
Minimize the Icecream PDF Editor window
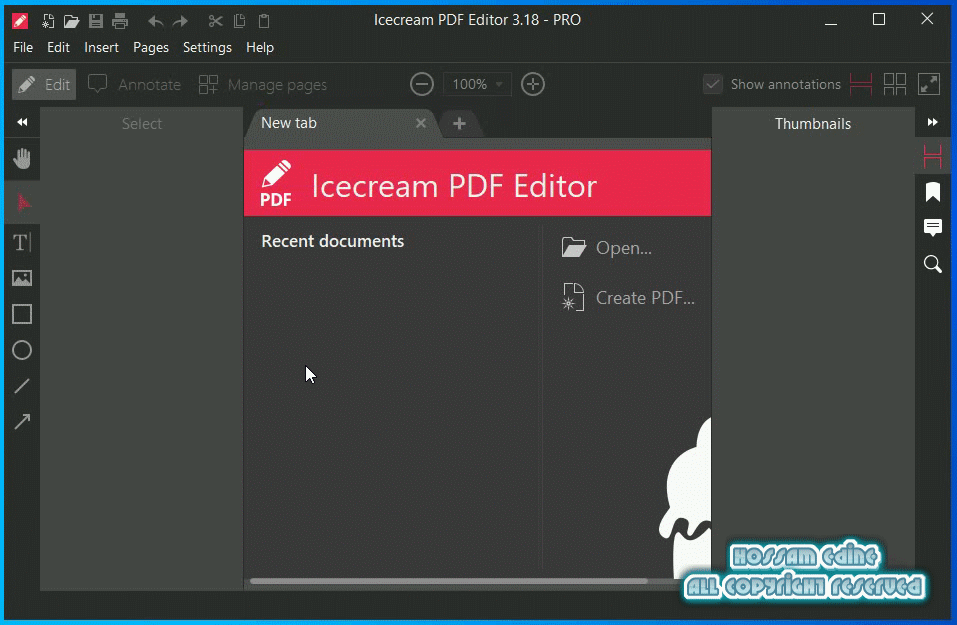click(831, 21)
